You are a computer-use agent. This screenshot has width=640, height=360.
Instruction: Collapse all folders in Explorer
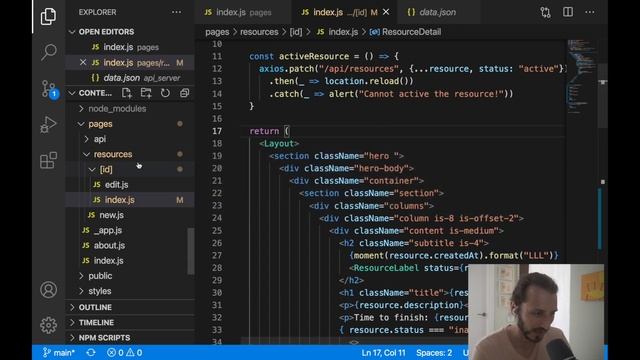click(184, 93)
